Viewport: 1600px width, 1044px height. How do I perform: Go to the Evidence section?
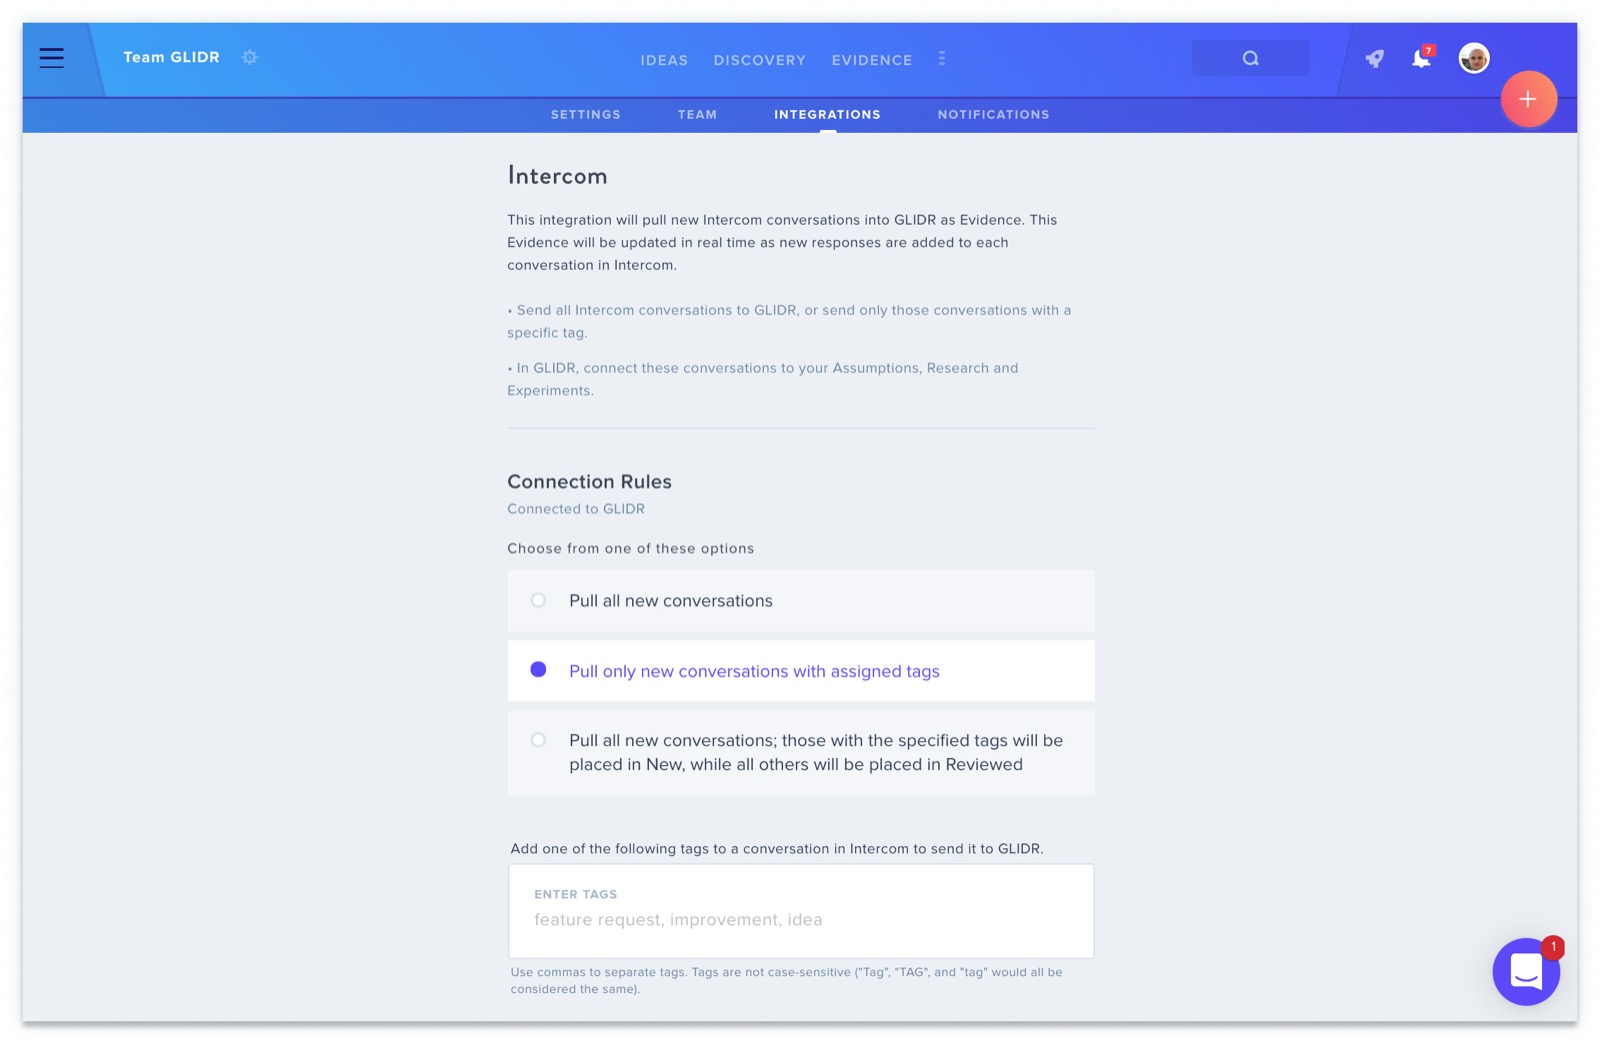click(x=872, y=60)
